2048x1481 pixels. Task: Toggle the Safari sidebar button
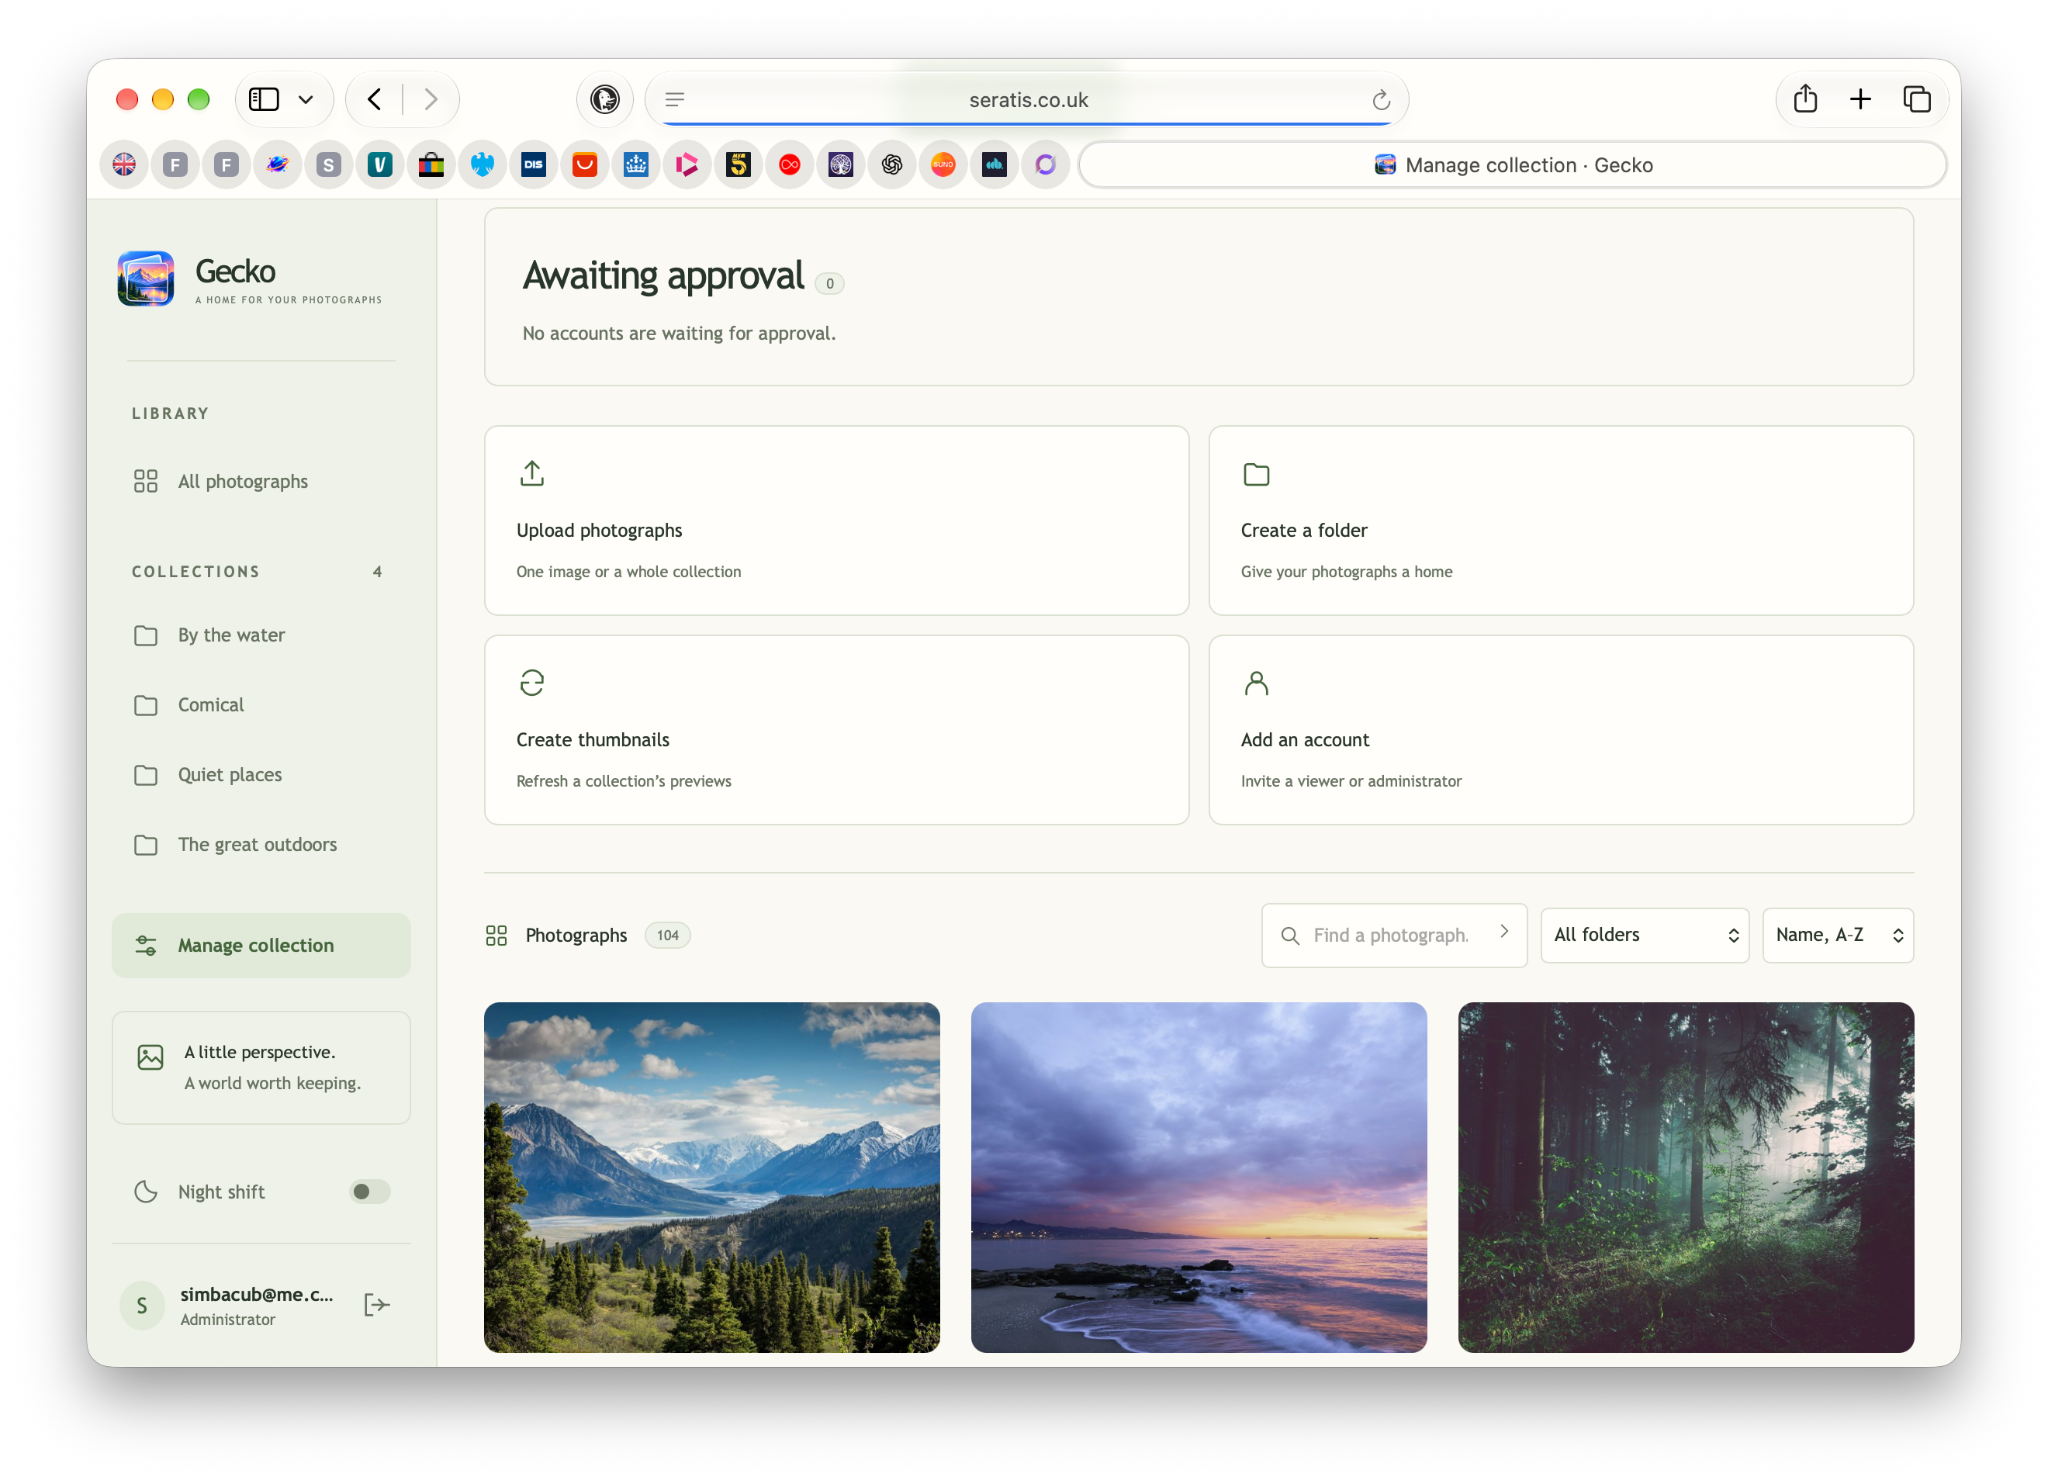coord(264,99)
